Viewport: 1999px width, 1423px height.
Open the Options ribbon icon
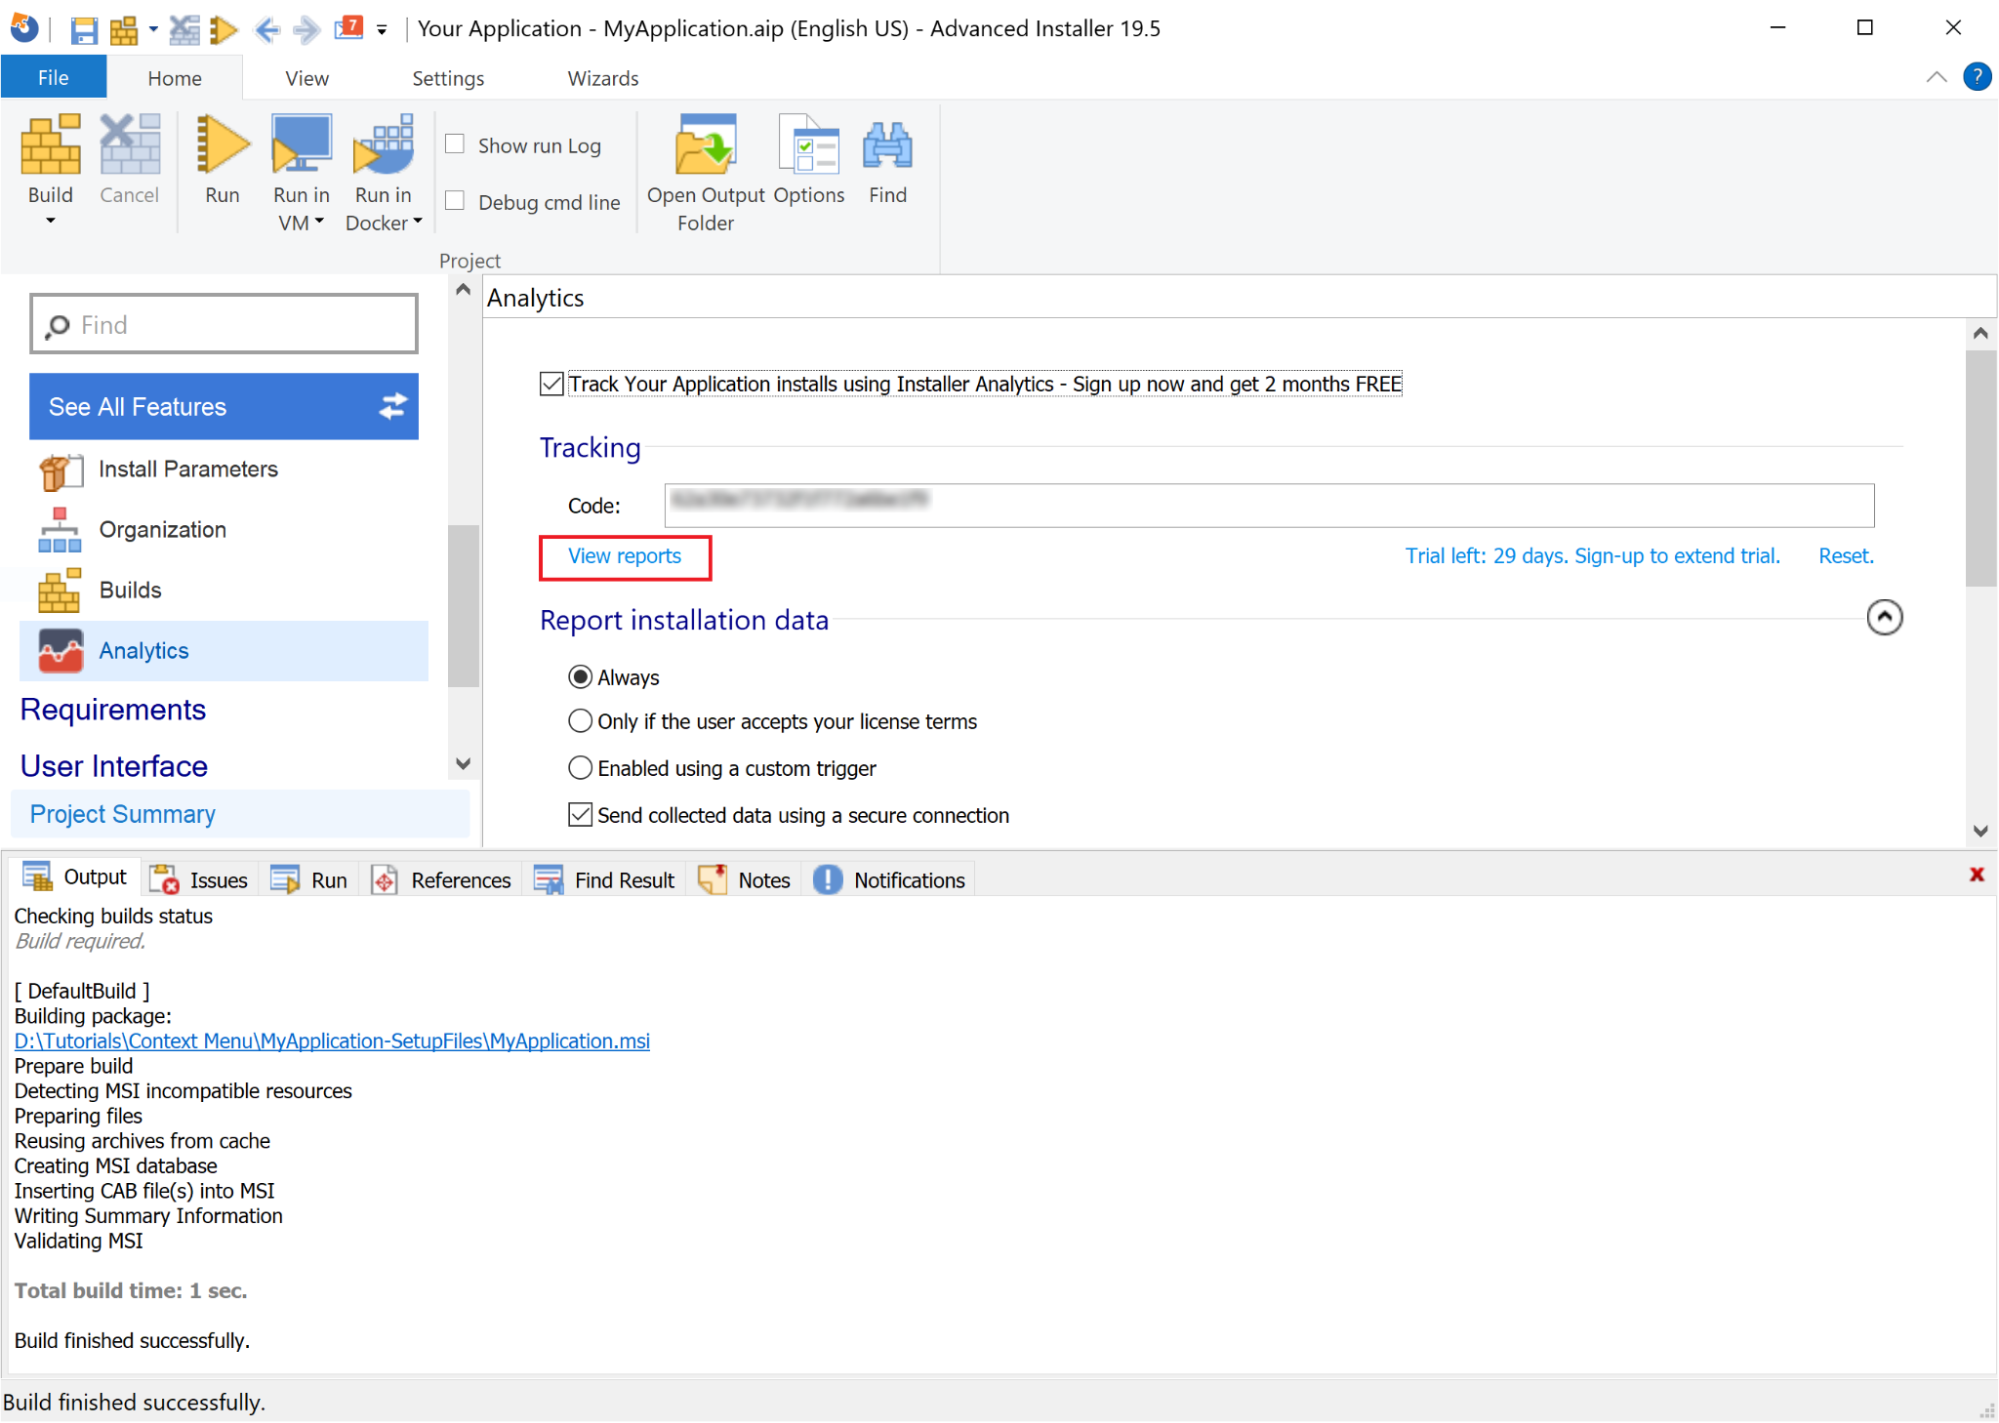809,144
